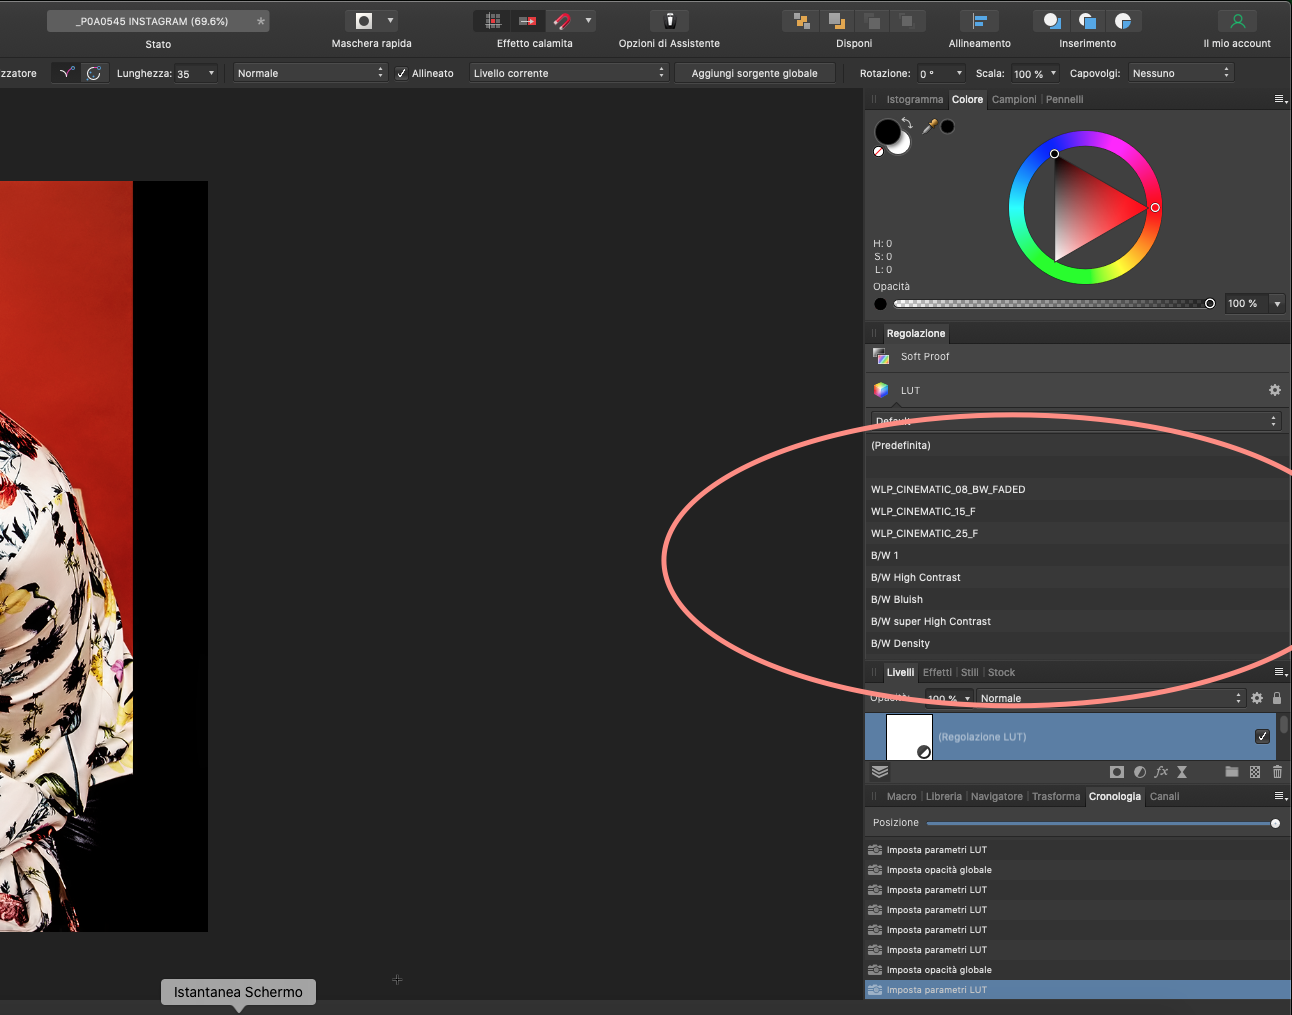Select the eyedropper color picker icon

(930, 126)
